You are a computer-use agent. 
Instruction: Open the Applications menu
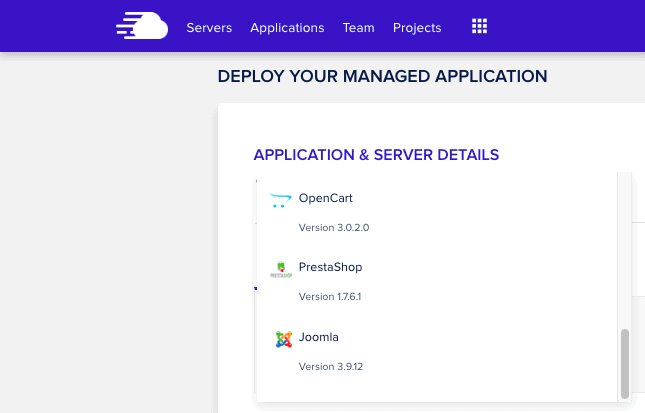pyautogui.click(x=287, y=28)
